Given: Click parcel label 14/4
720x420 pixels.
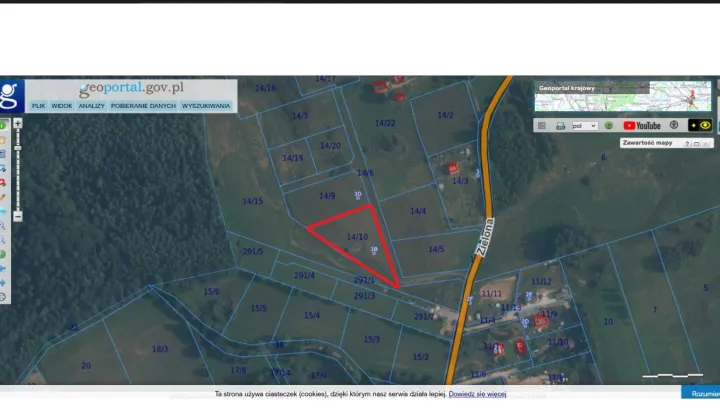Looking at the screenshot, I should click(x=418, y=211).
